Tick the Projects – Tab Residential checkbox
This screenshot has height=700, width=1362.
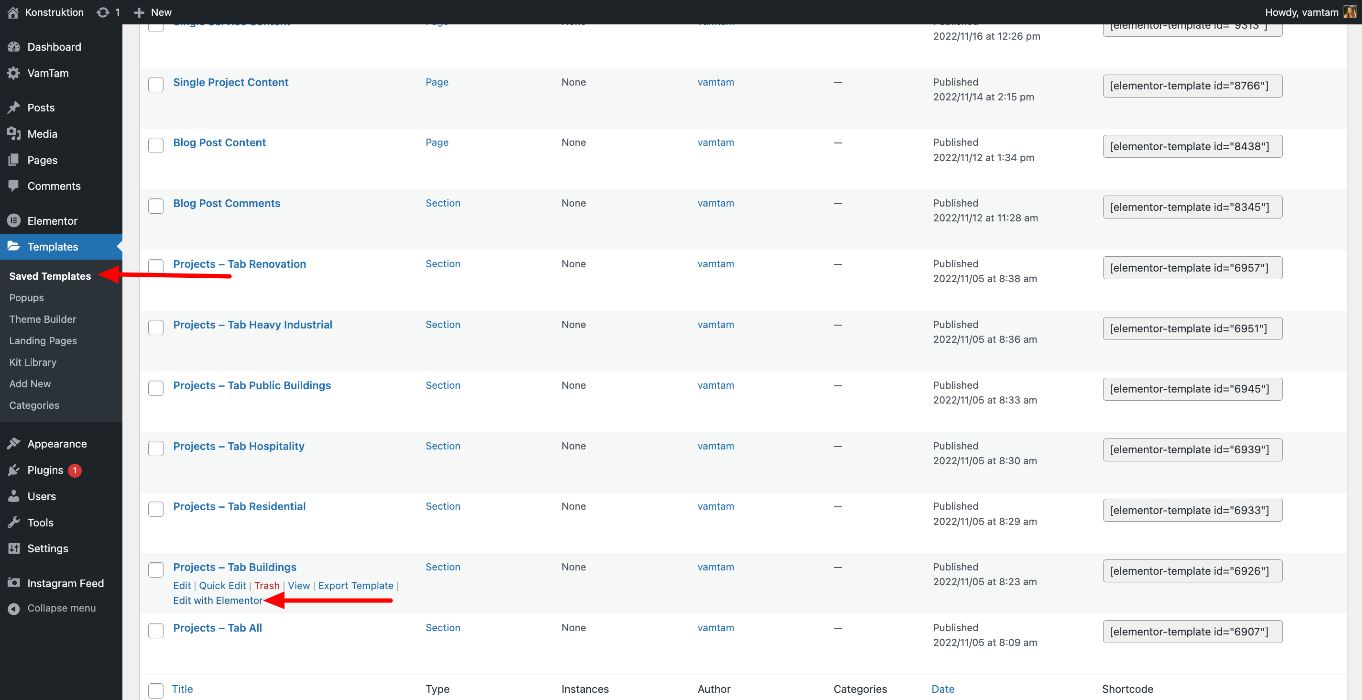(156, 509)
